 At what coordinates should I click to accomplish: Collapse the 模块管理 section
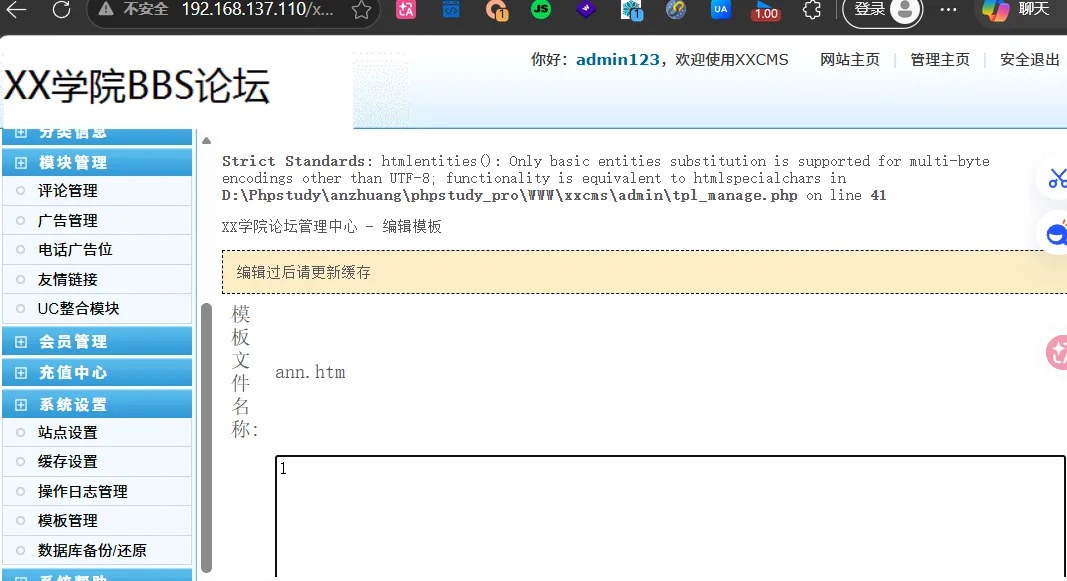click(97, 163)
